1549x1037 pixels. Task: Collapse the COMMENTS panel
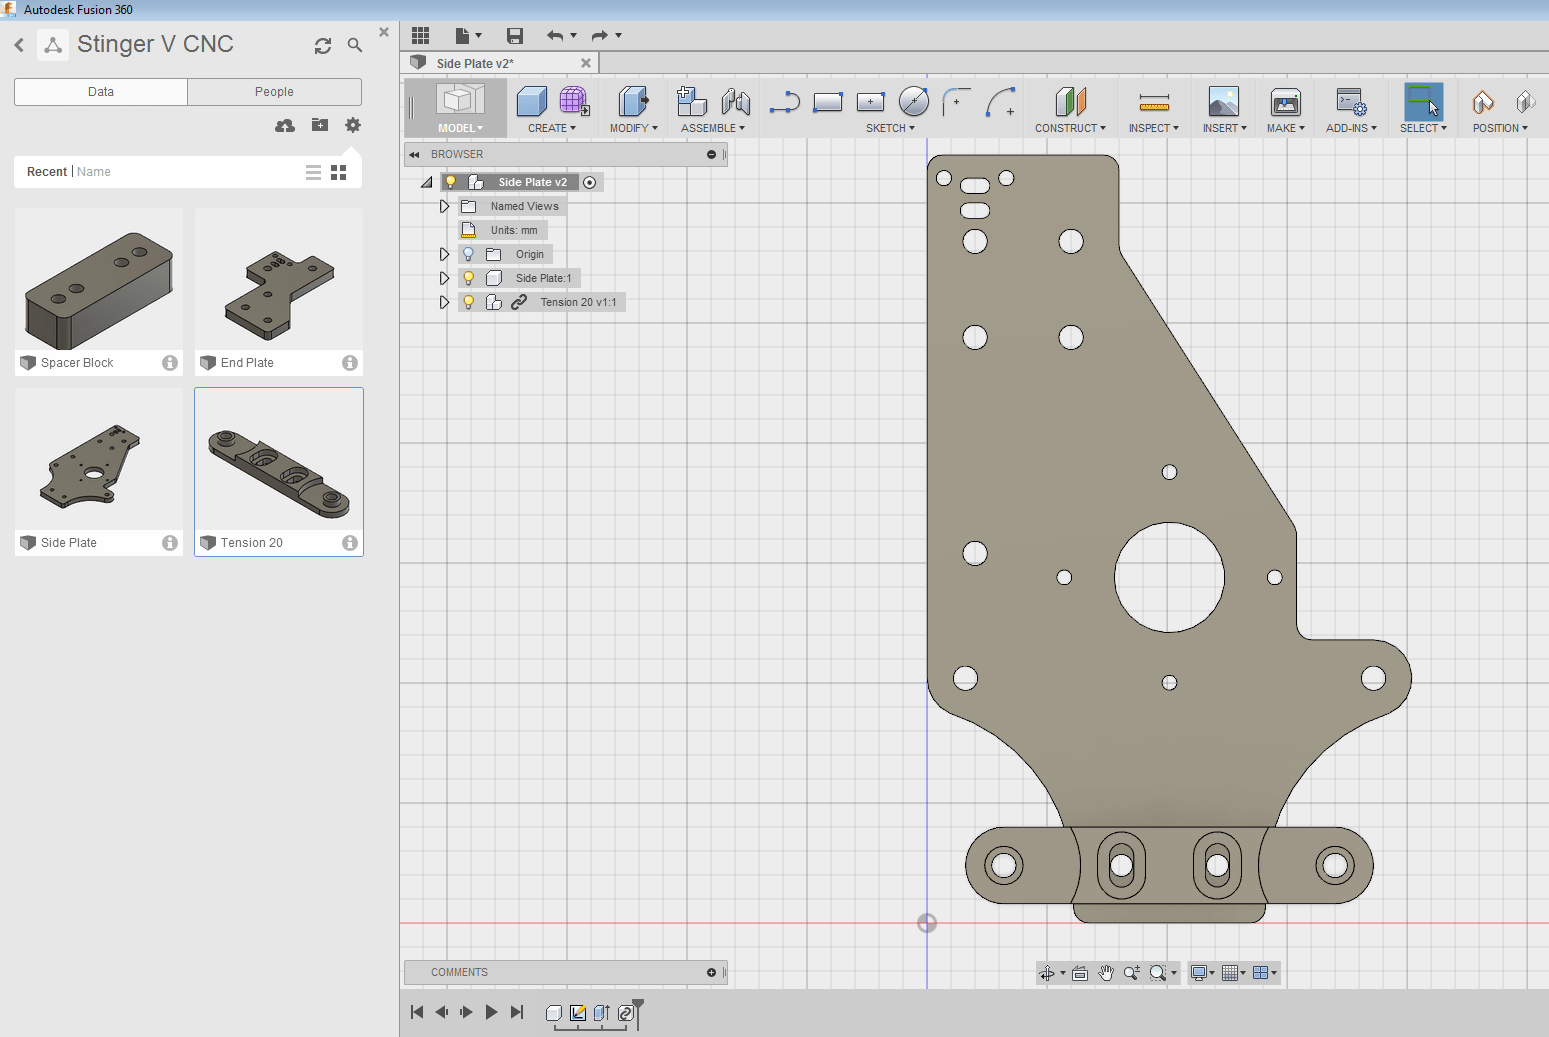click(711, 972)
